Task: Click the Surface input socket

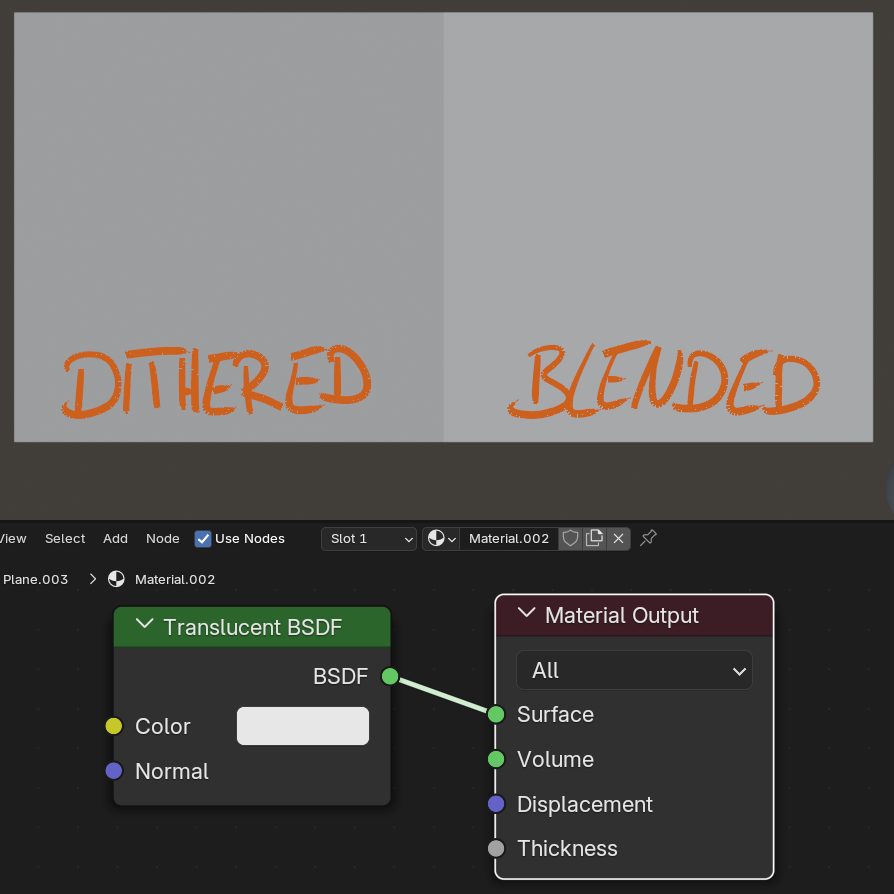Action: [x=496, y=714]
